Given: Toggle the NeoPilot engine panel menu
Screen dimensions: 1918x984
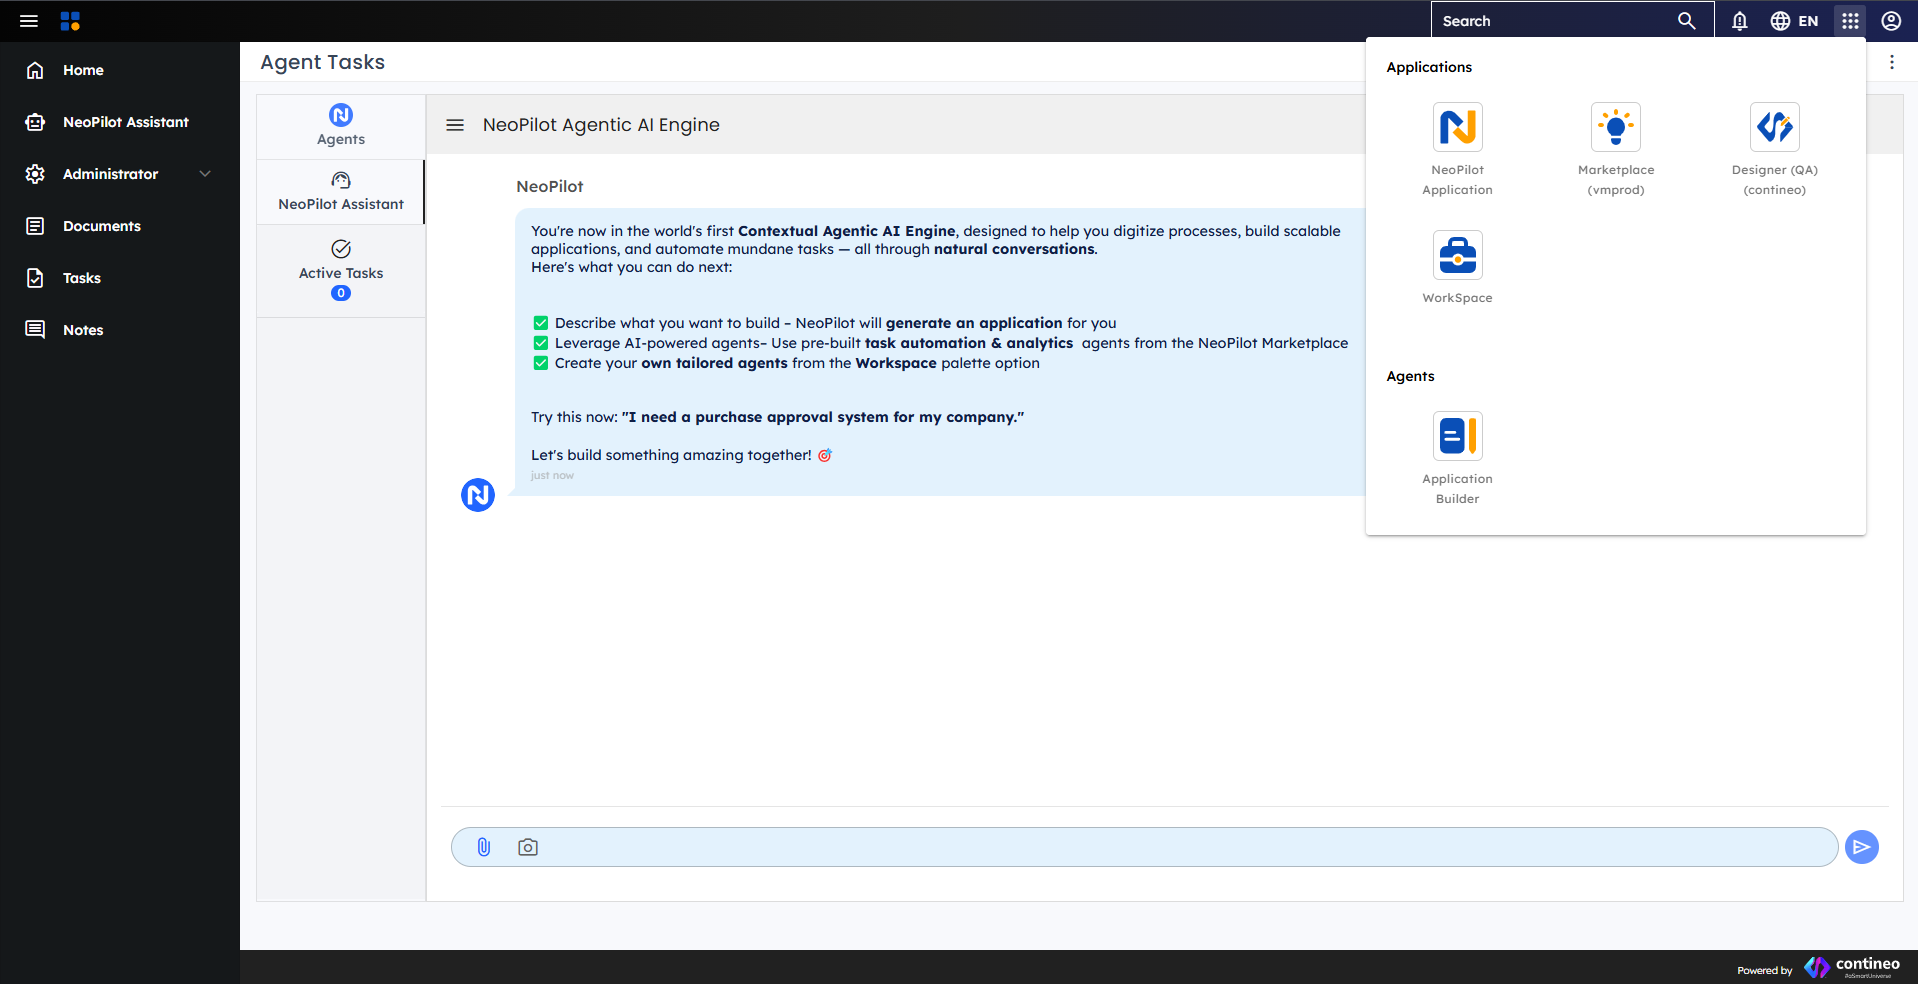Looking at the screenshot, I should click(x=455, y=125).
